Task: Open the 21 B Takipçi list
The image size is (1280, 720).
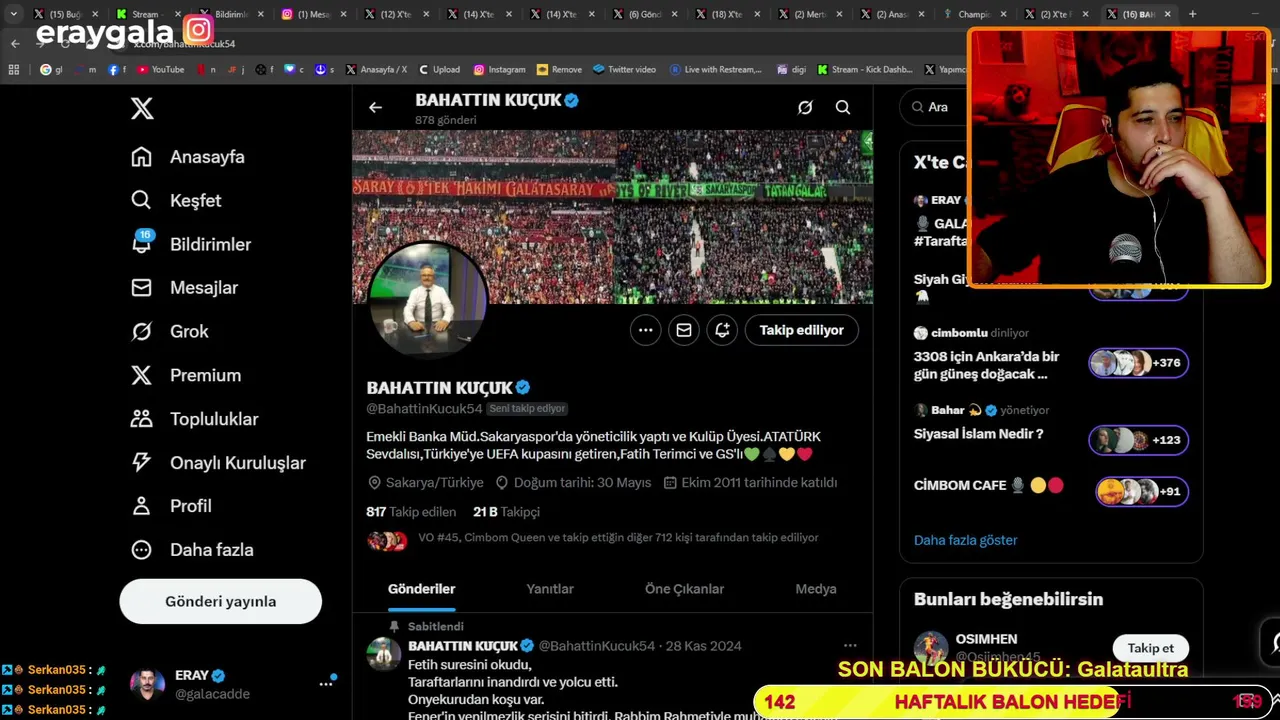Action: point(506,511)
